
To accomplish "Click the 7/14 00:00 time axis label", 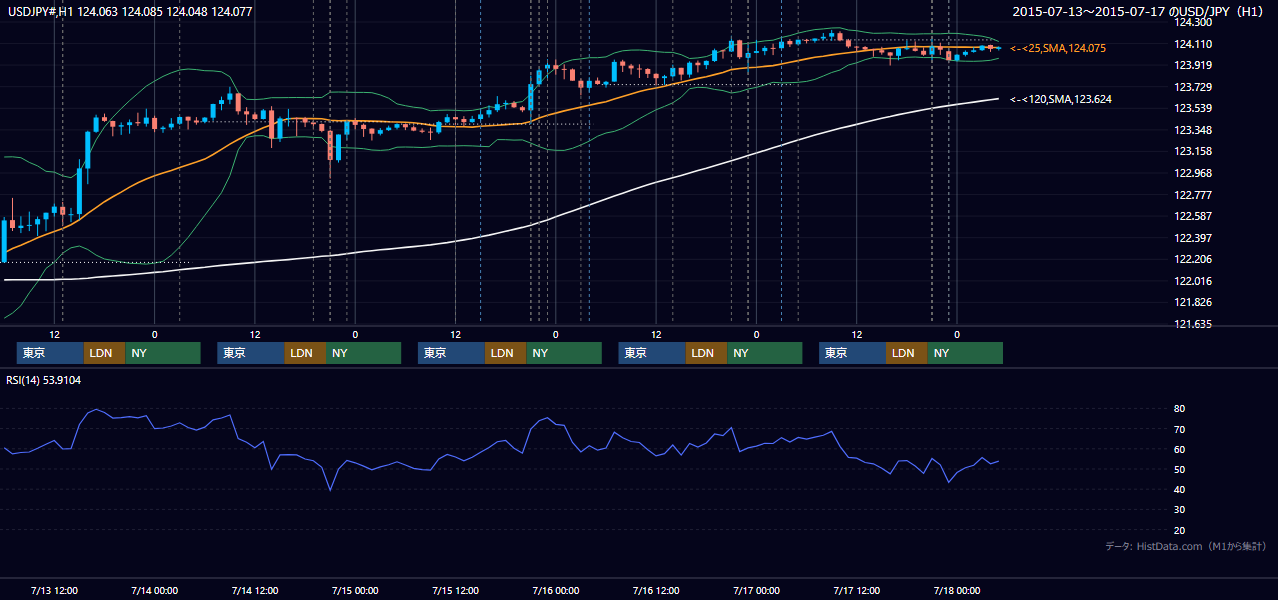I will (x=155, y=590).
